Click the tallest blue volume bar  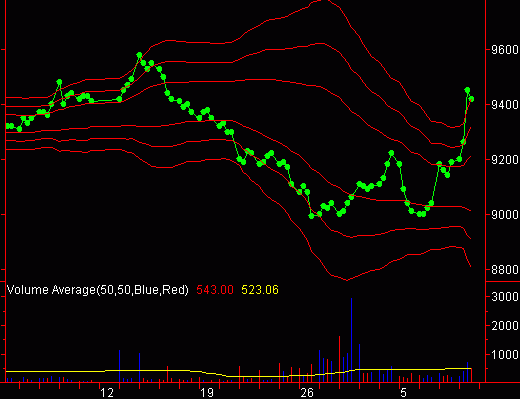pos(351,340)
